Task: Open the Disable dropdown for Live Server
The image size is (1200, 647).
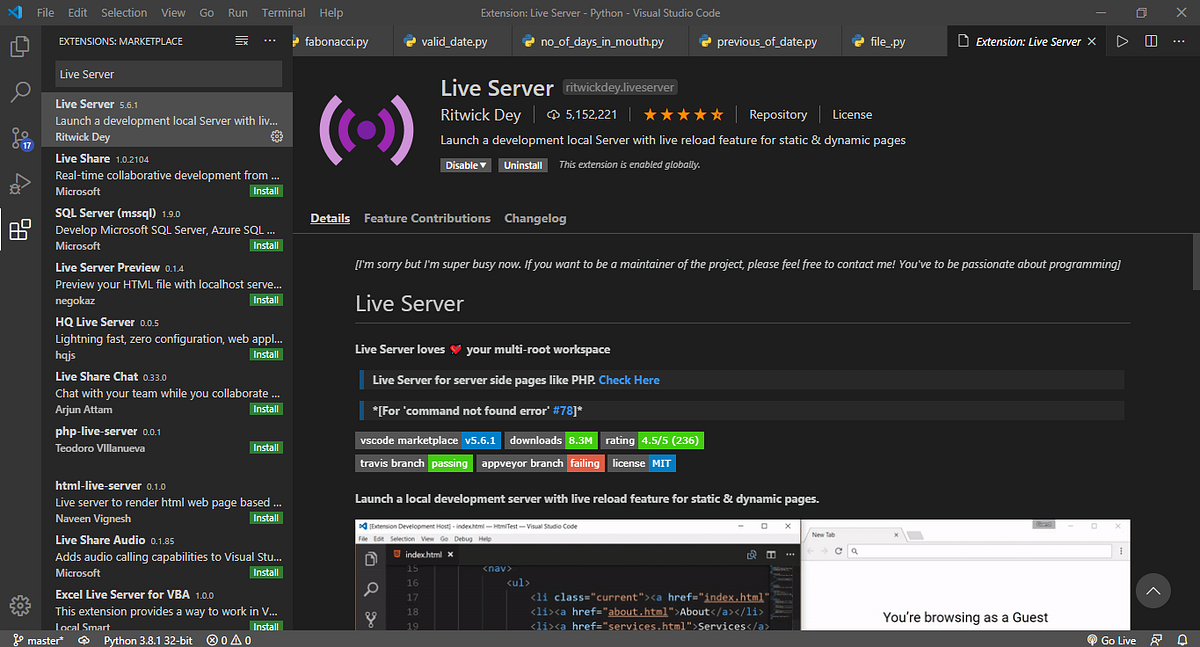Action: coord(465,164)
